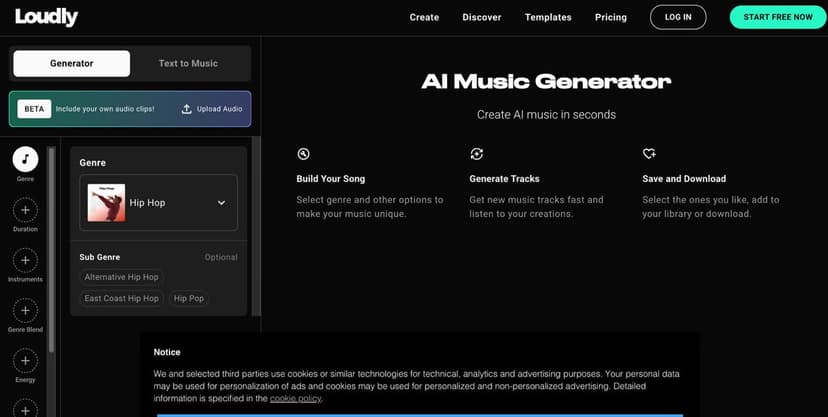Open the cookie policy link
This screenshot has height=417, width=828.
tap(296, 398)
